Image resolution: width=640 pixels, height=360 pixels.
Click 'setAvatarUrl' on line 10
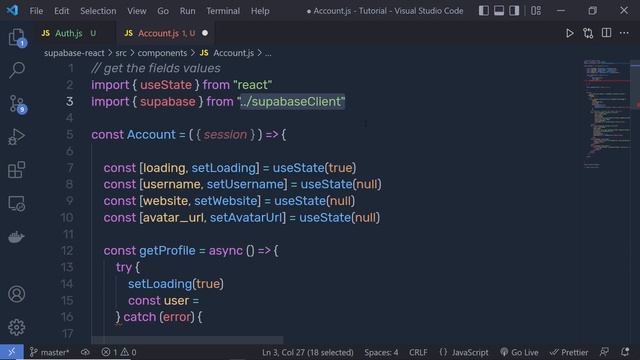[x=246, y=218]
